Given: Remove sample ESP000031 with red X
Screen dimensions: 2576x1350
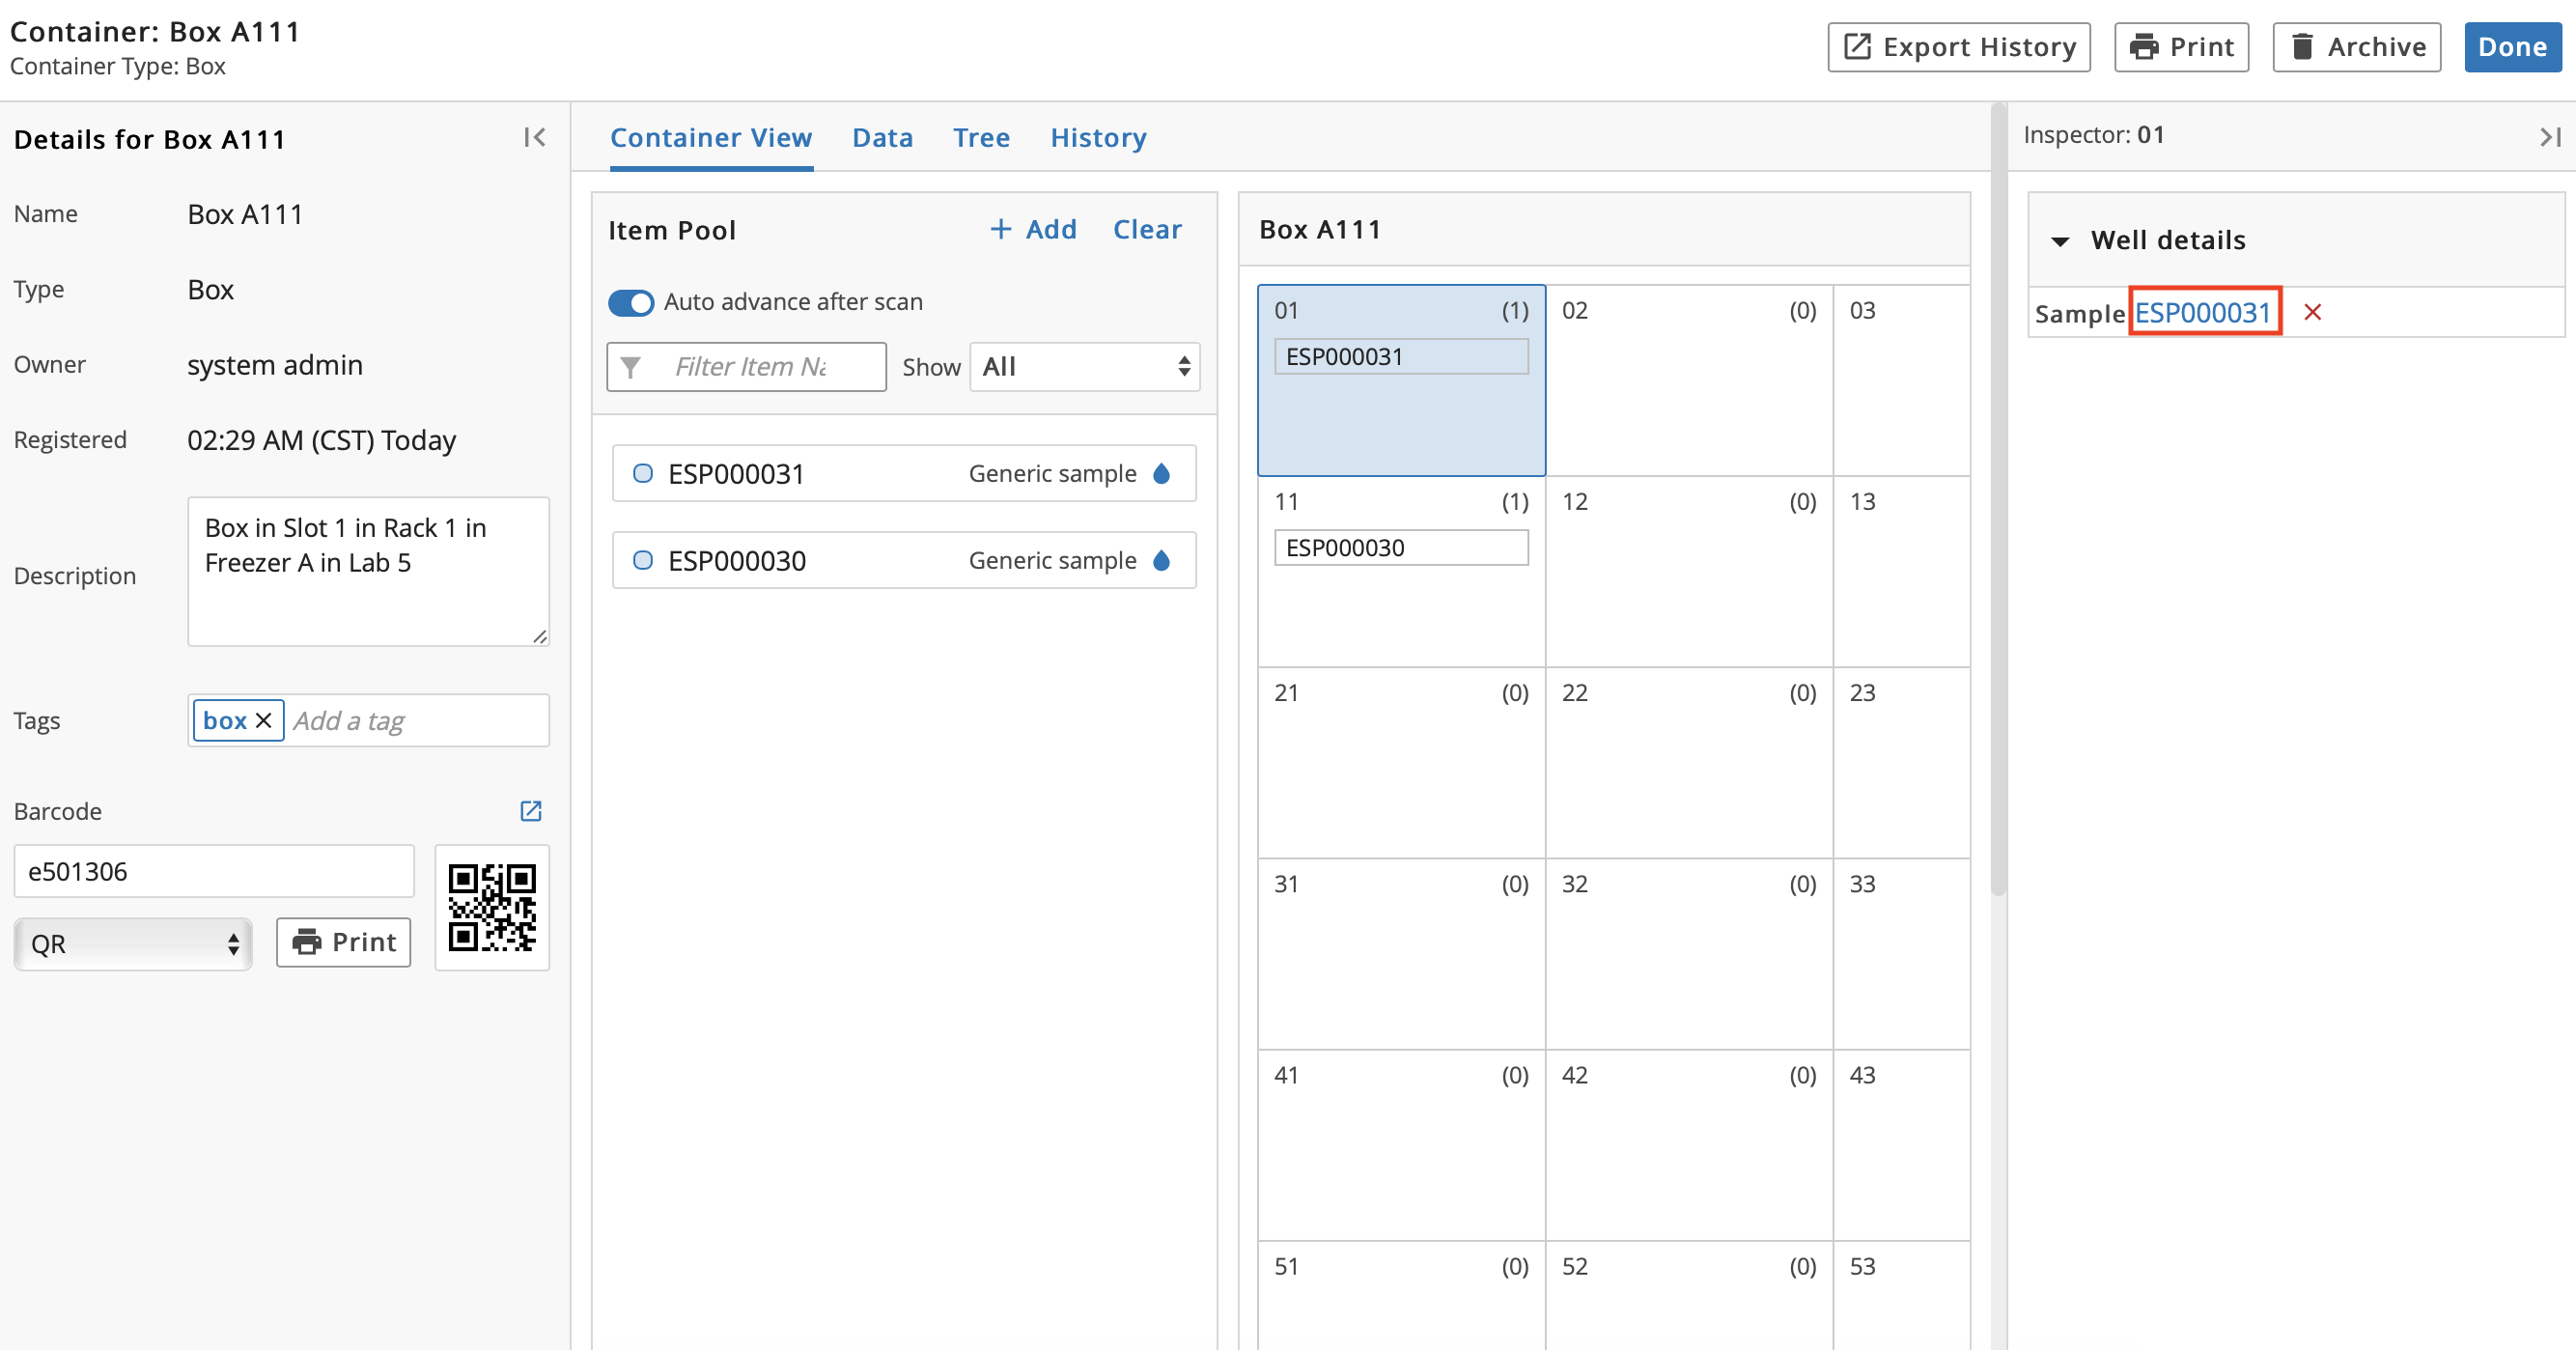Looking at the screenshot, I should click(x=2312, y=312).
